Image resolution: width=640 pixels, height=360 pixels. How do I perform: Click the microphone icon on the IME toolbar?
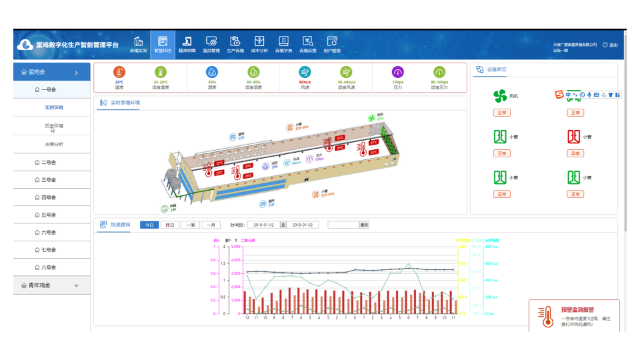(589, 95)
